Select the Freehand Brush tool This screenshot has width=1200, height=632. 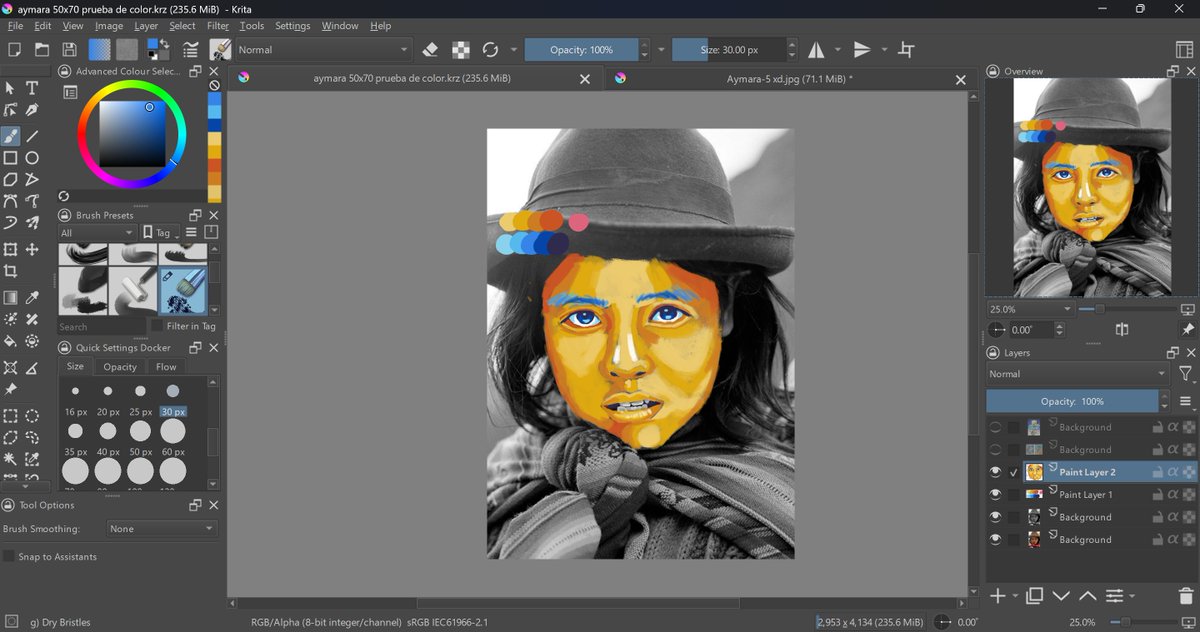tap(10, 136)
